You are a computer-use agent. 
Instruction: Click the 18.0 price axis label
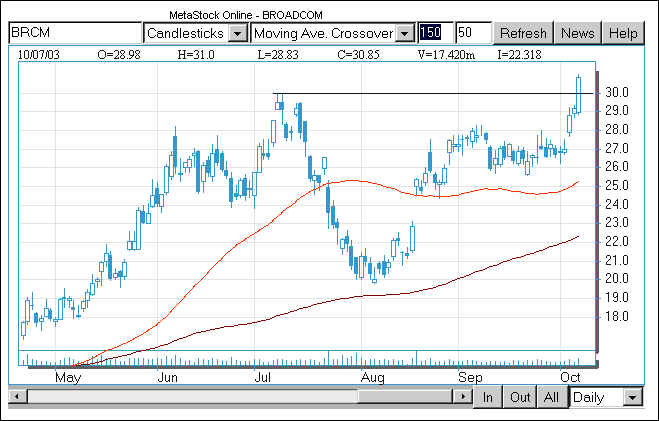click(x=617, y=316)
